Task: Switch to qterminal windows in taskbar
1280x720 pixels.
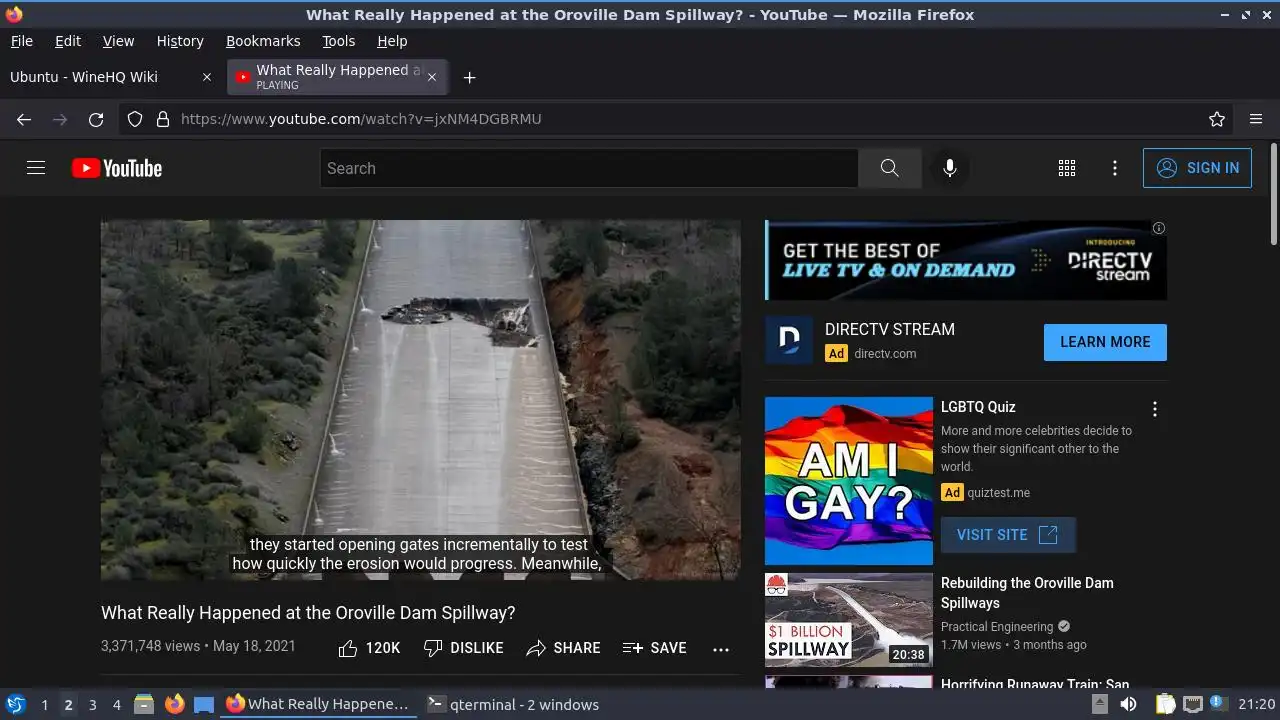Action: pyautogui.click(x=513, y=705)
